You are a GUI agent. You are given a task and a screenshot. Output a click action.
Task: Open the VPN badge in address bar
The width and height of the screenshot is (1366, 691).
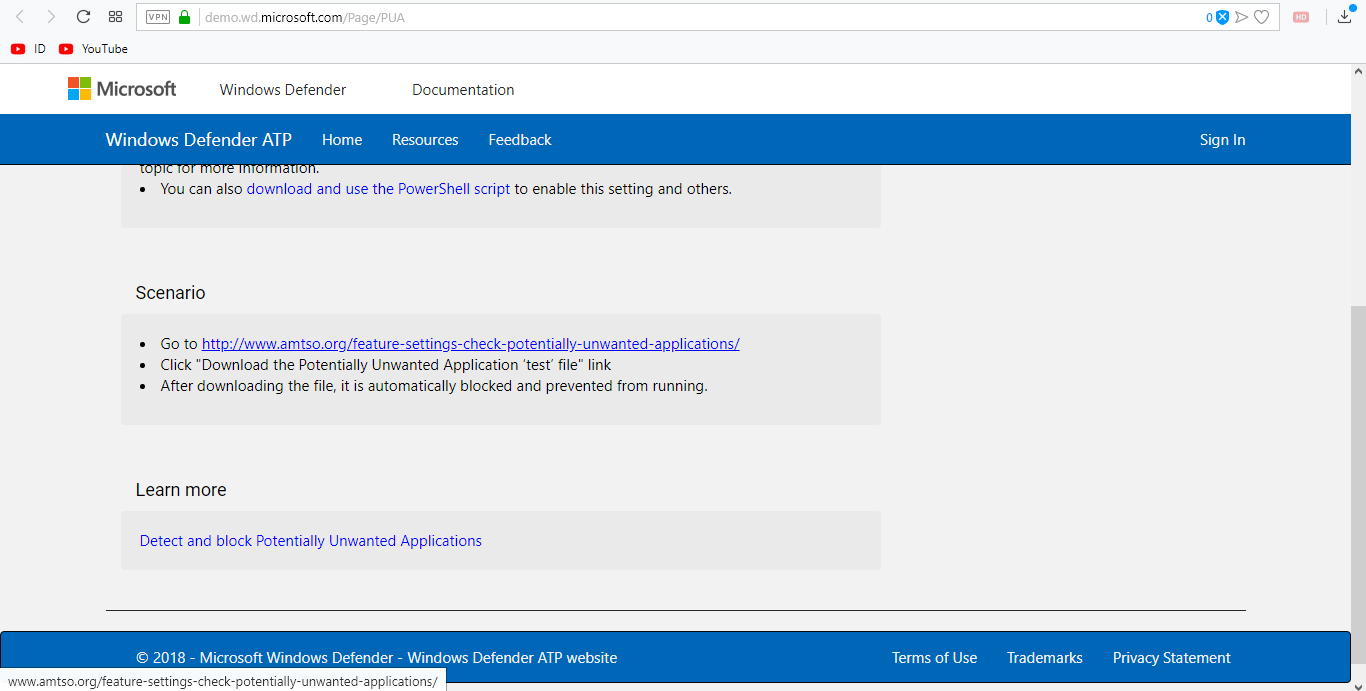157,17
